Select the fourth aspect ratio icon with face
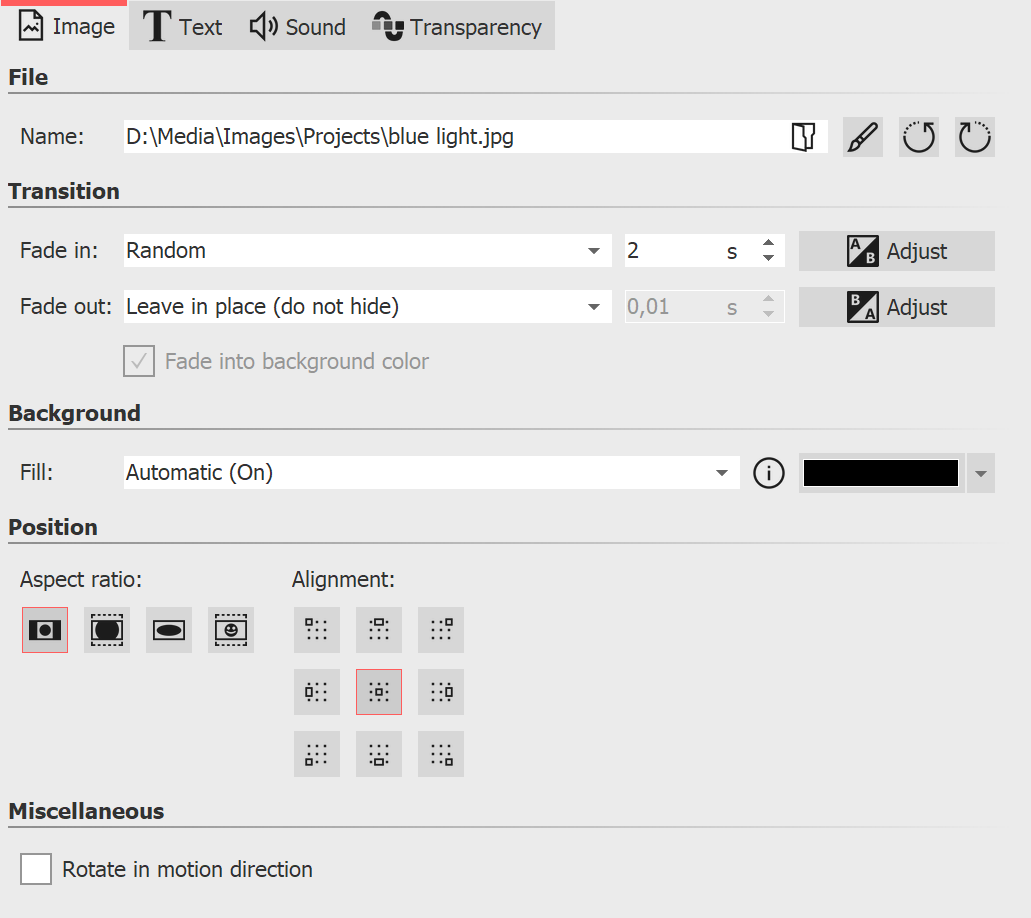 (230, 630)
